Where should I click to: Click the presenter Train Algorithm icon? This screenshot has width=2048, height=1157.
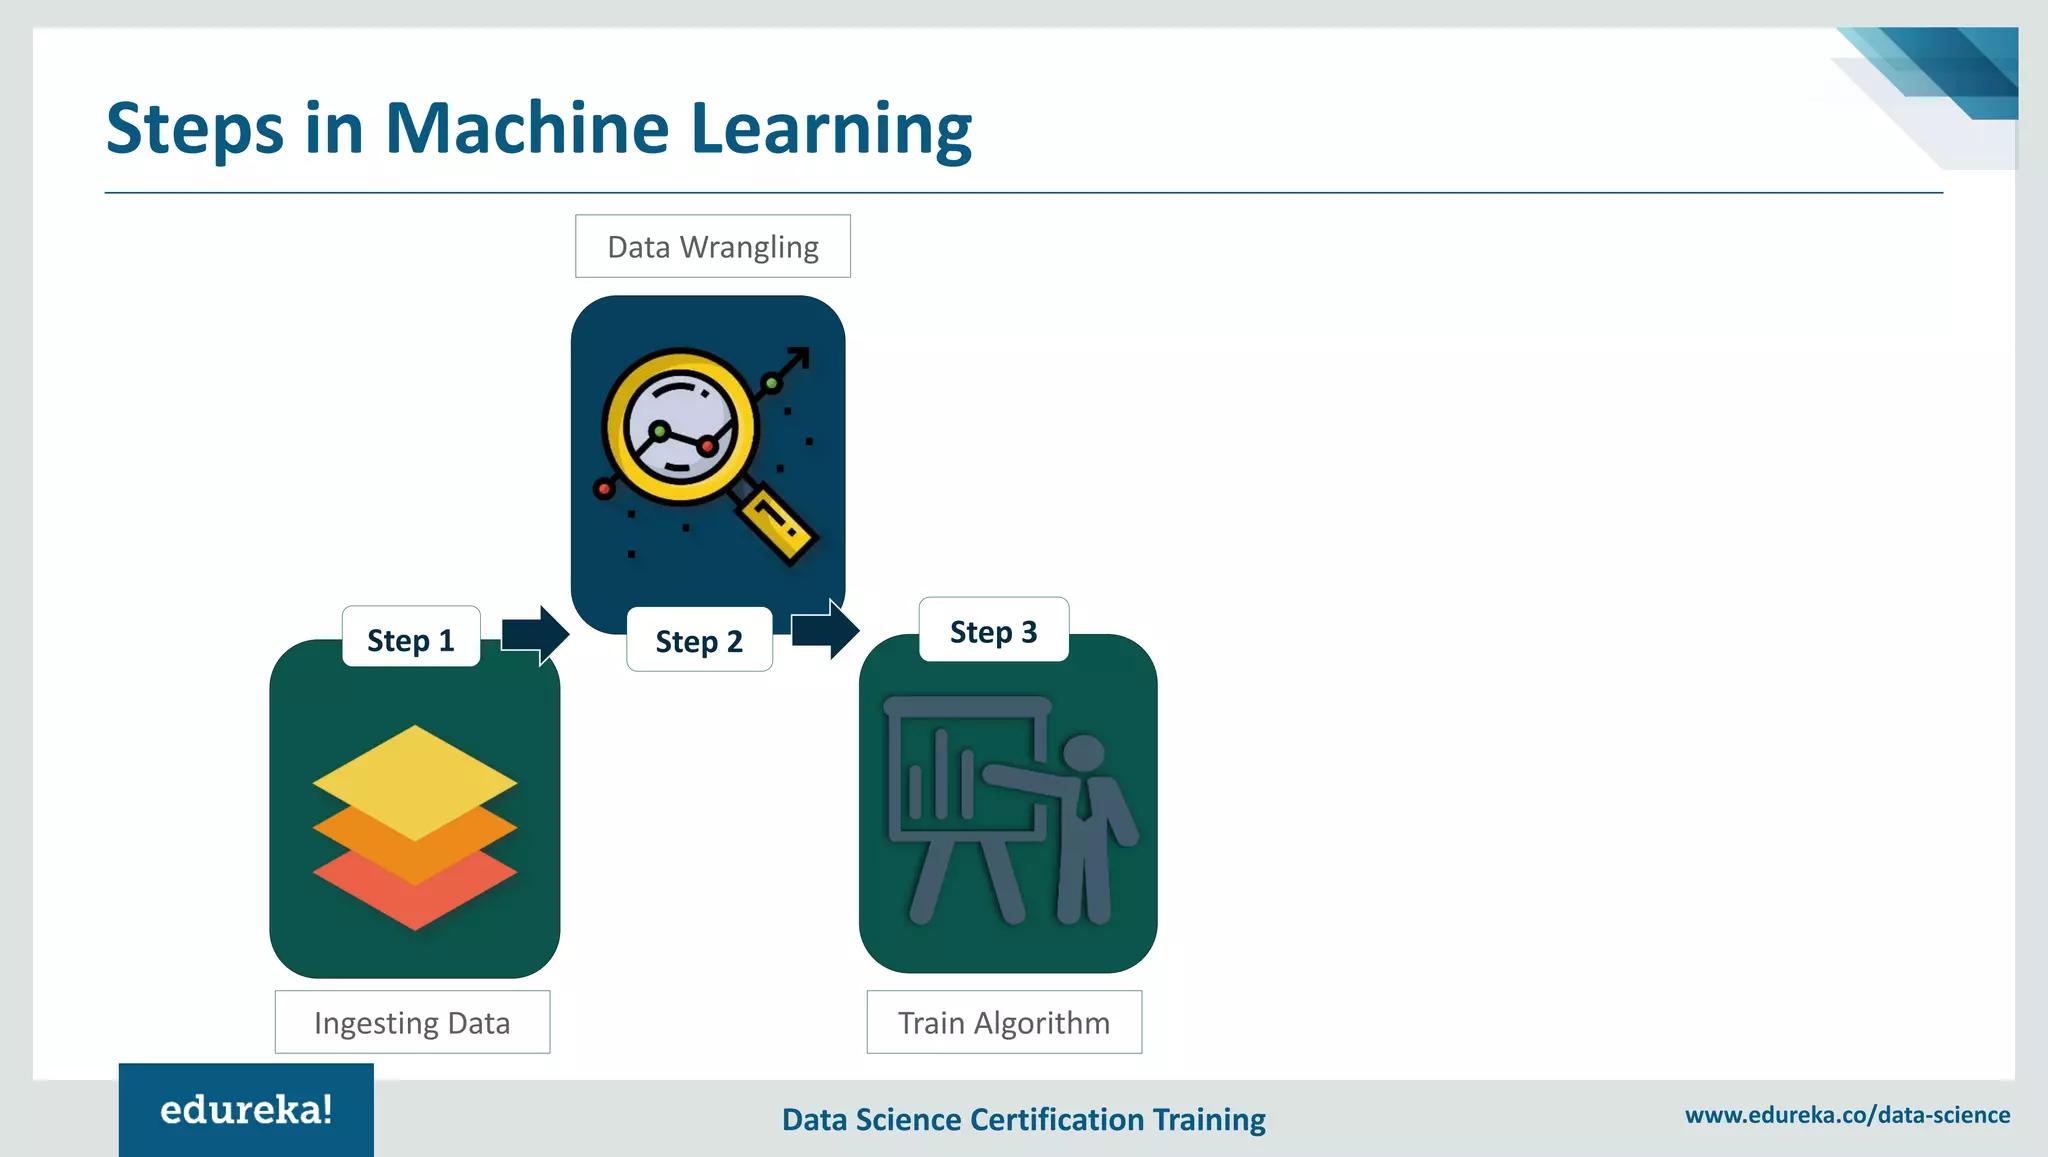point(1010,809)
